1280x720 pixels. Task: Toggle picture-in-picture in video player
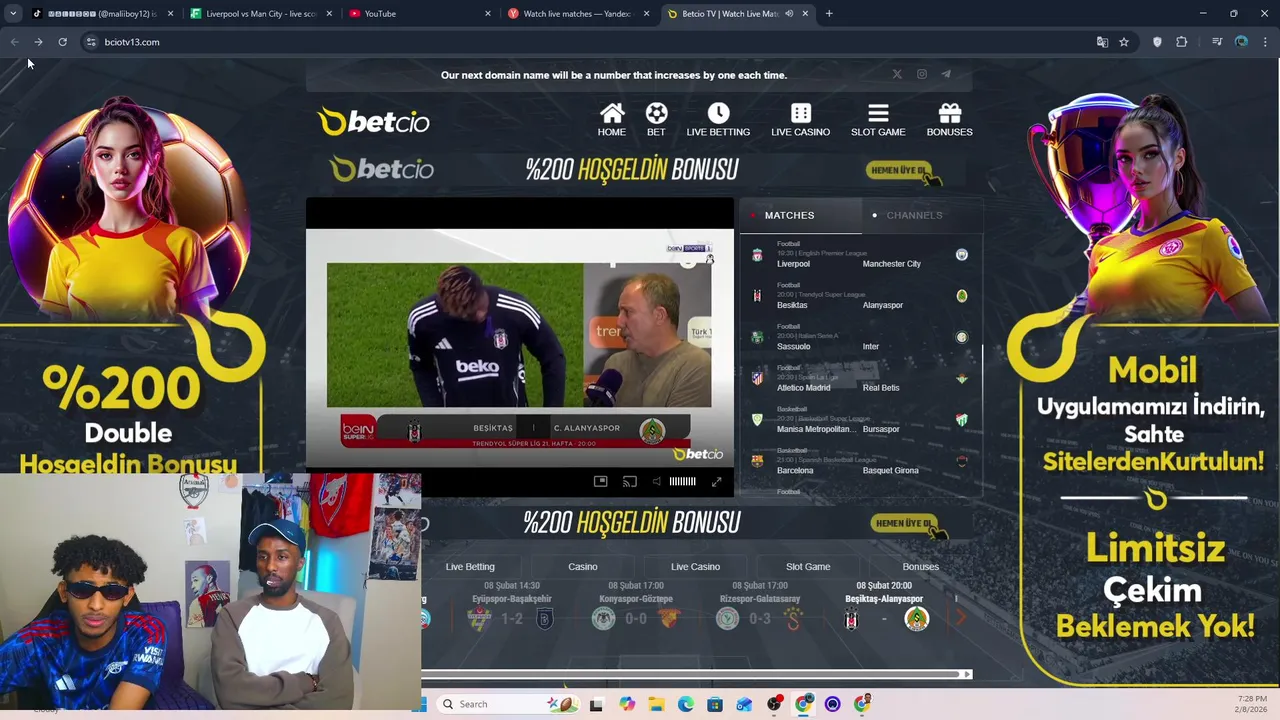600,481
